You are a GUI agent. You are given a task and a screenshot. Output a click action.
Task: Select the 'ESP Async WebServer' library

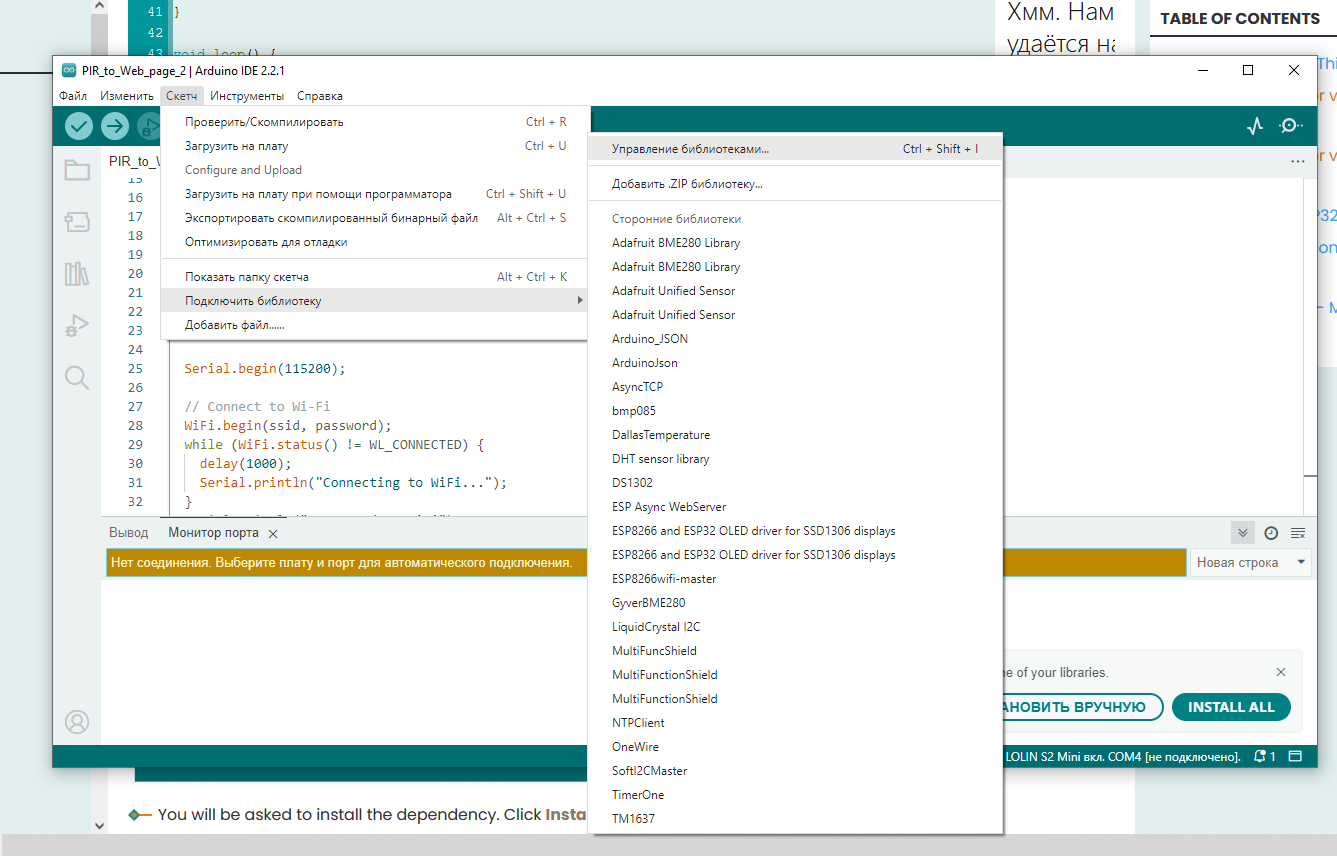(x=669, y=507)
